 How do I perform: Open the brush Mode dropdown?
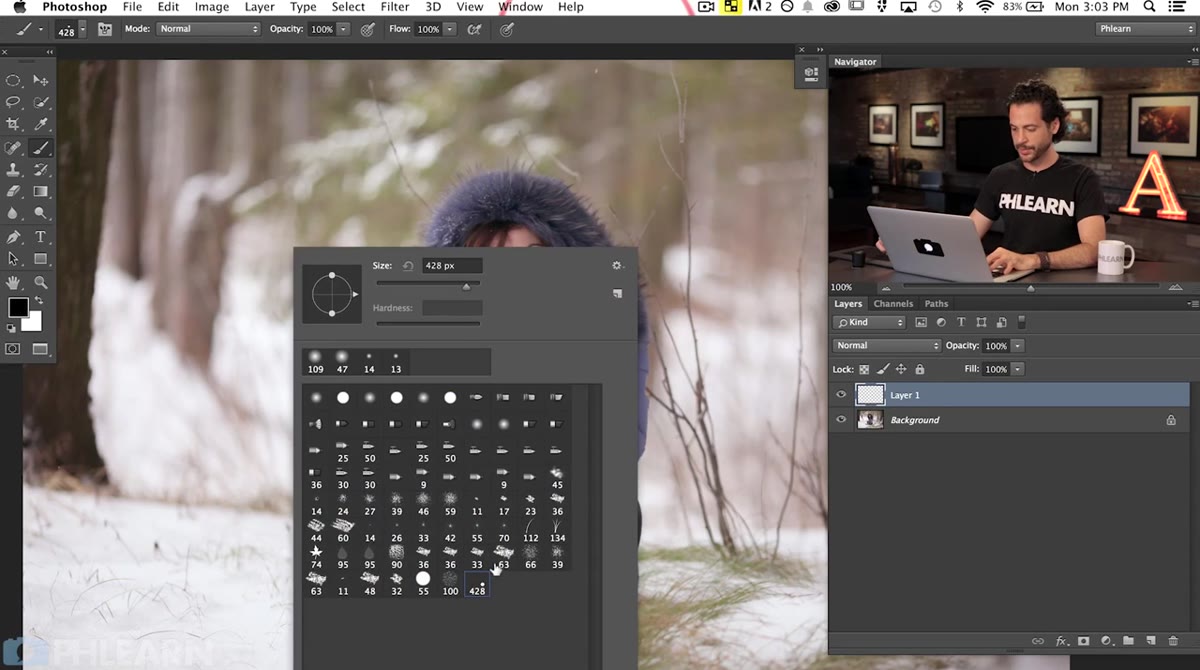pos(208,29)
